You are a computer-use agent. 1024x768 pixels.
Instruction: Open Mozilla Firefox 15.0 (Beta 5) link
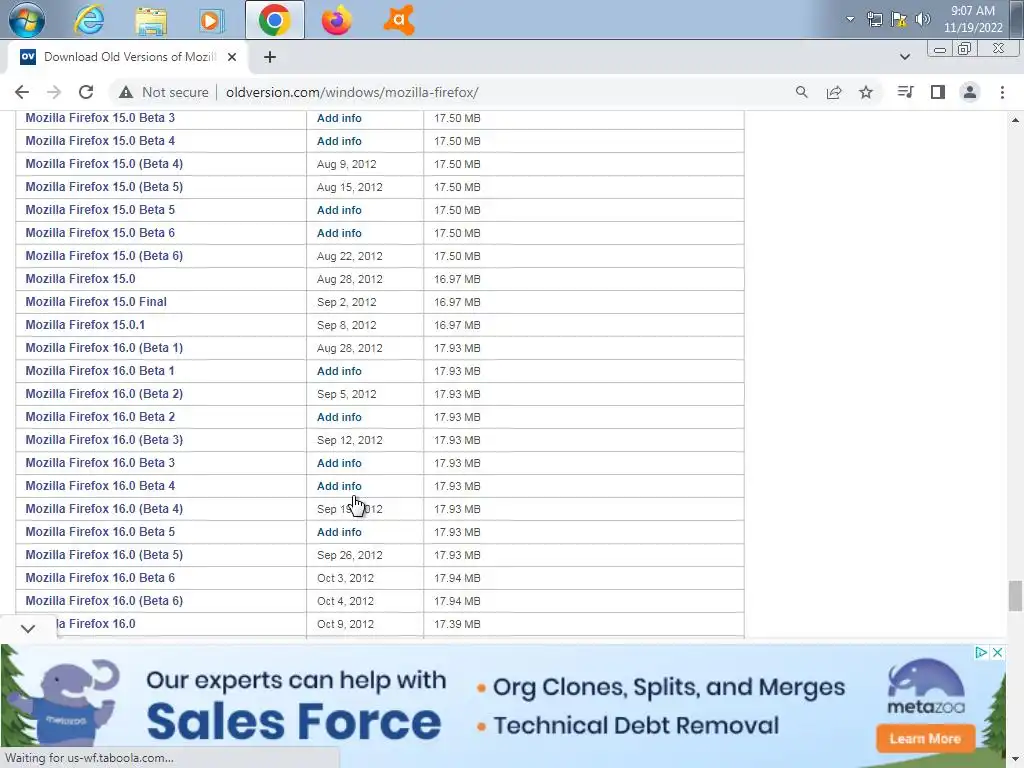pos(104,187)
